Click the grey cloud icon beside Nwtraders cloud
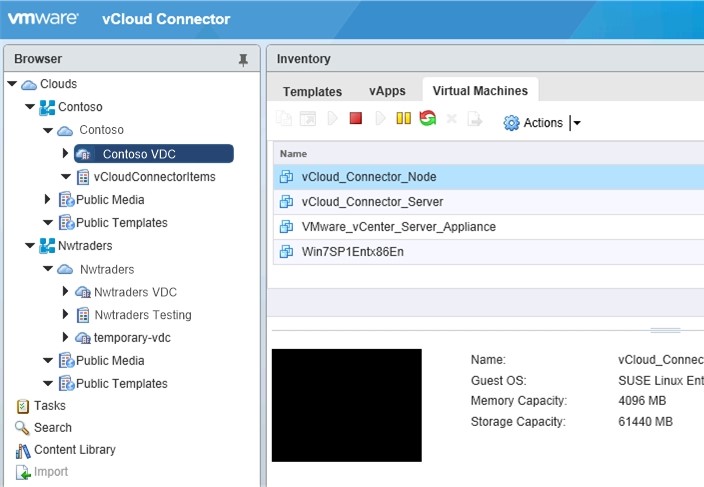 click(65, 269)
